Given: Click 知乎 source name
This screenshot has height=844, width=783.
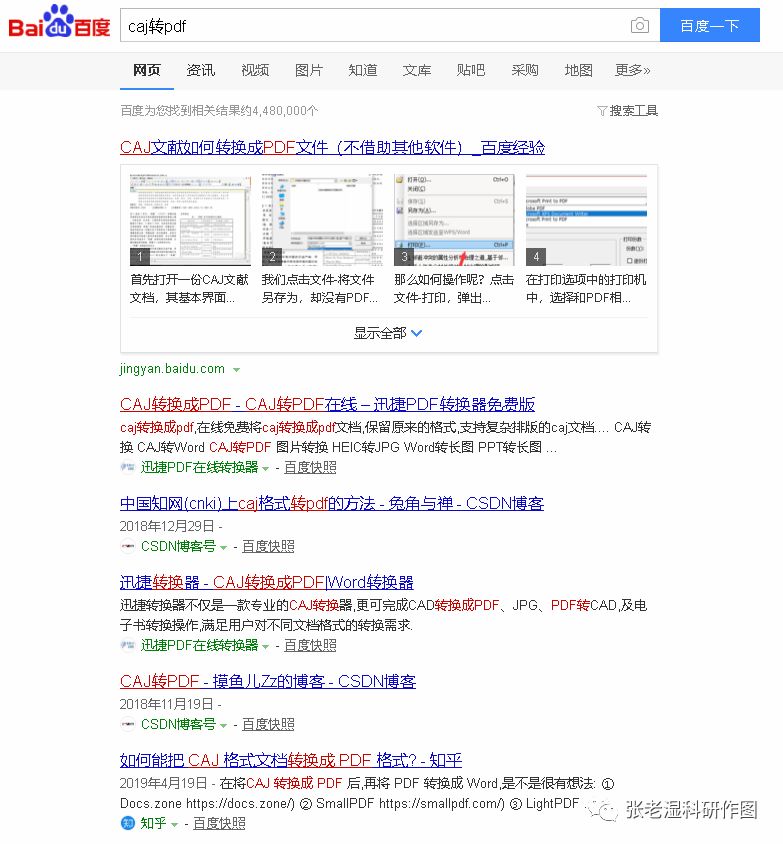Looking at the screenshot, I should click(153, 823).
